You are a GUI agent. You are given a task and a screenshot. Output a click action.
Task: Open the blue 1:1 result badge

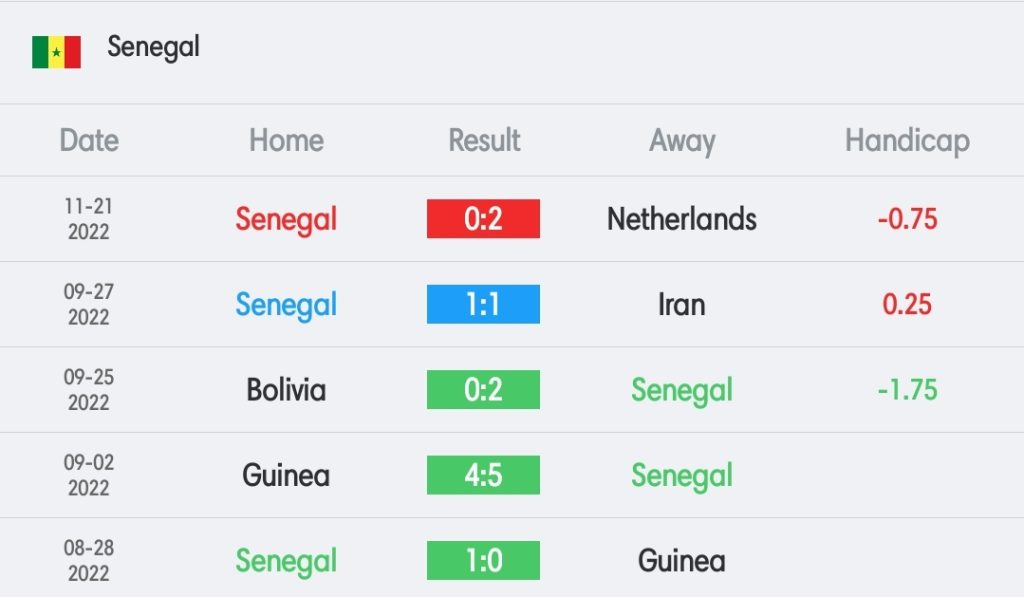click(x=483, y=304)
